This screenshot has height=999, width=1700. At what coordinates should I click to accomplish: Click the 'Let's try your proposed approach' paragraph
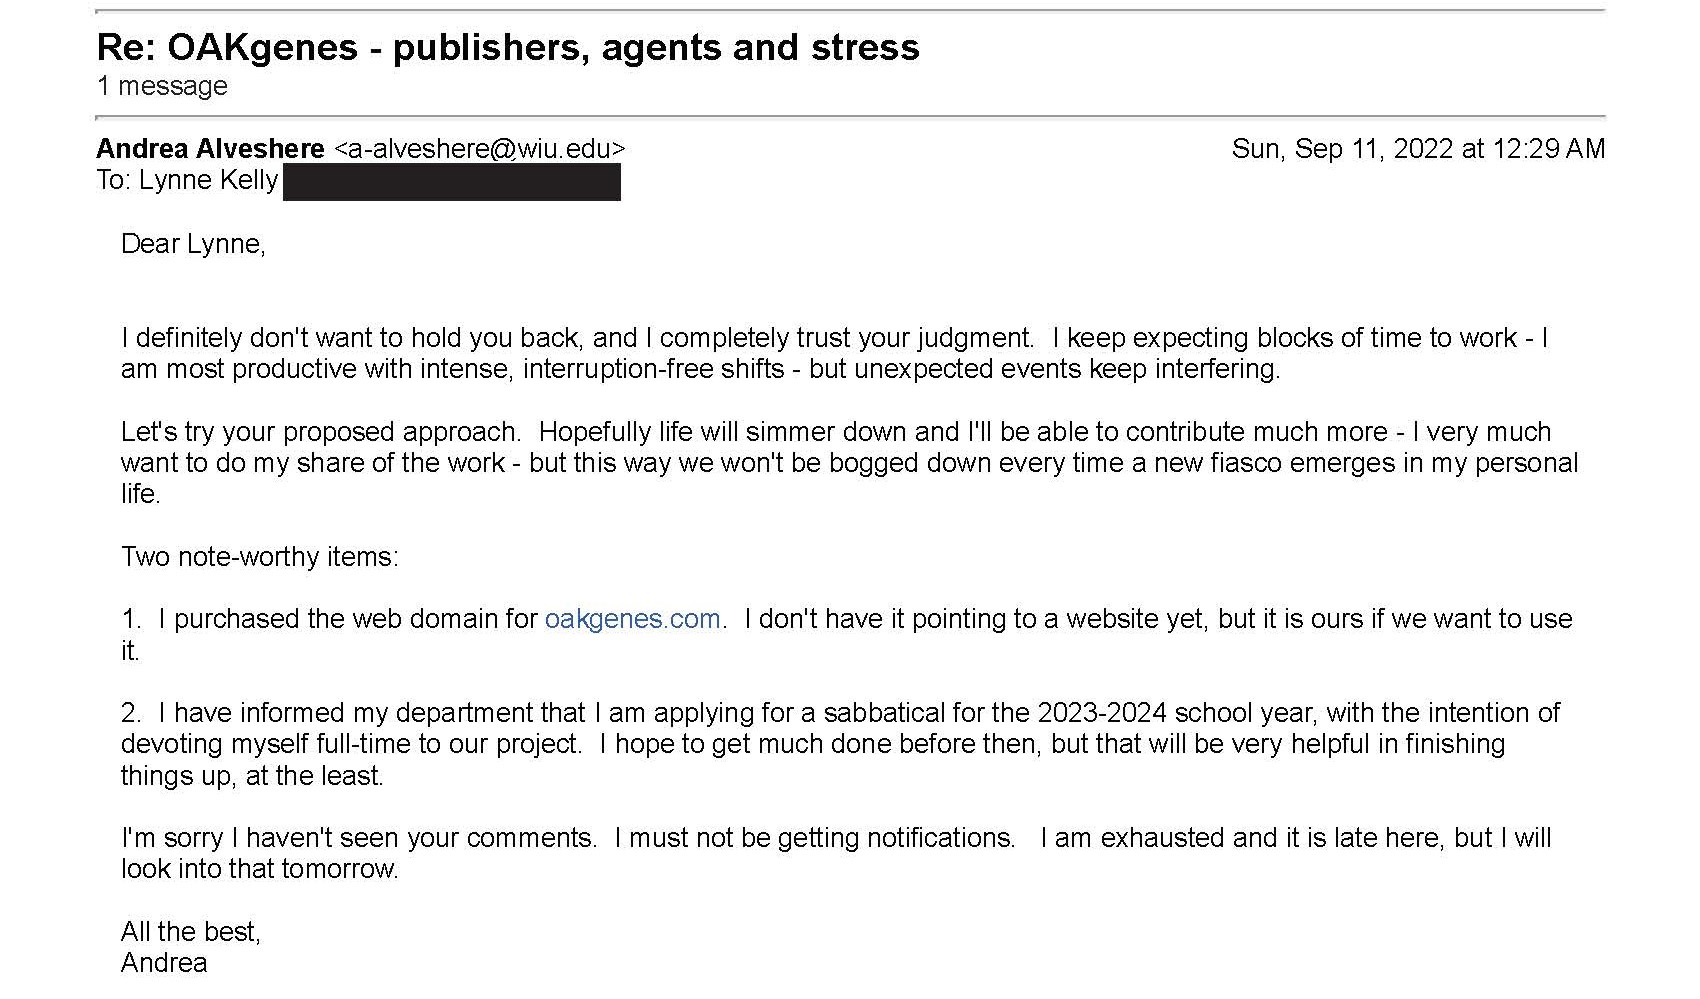pos(849,463)
